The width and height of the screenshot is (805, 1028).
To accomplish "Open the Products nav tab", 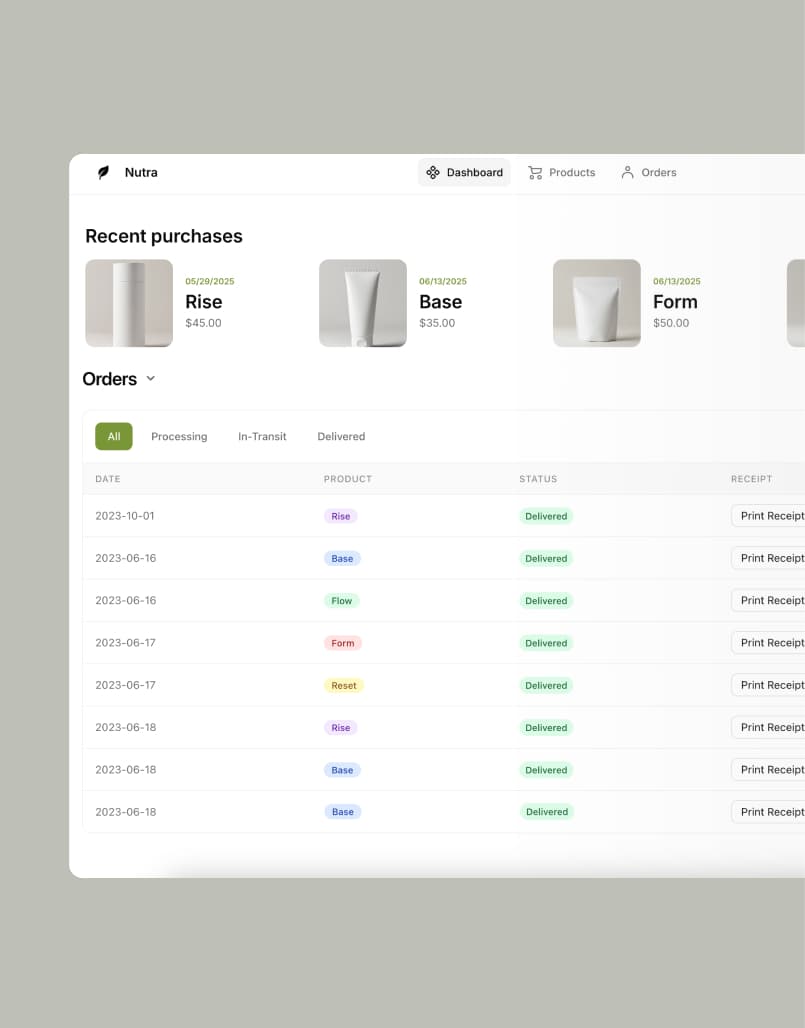I will tap(562, 172).
